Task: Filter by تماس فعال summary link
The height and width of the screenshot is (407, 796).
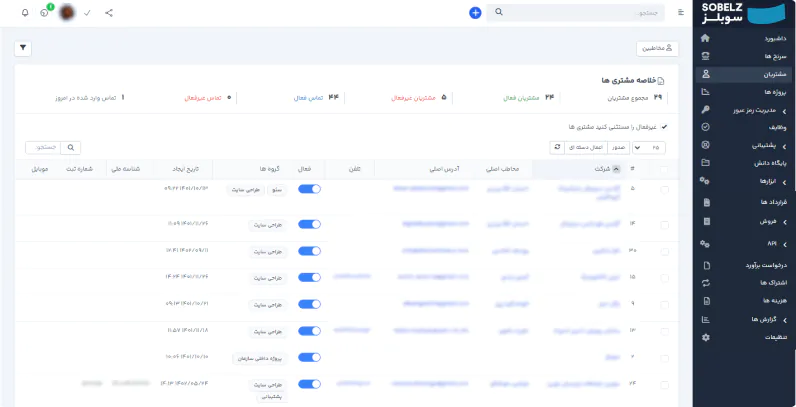Action: coord(308,98)
